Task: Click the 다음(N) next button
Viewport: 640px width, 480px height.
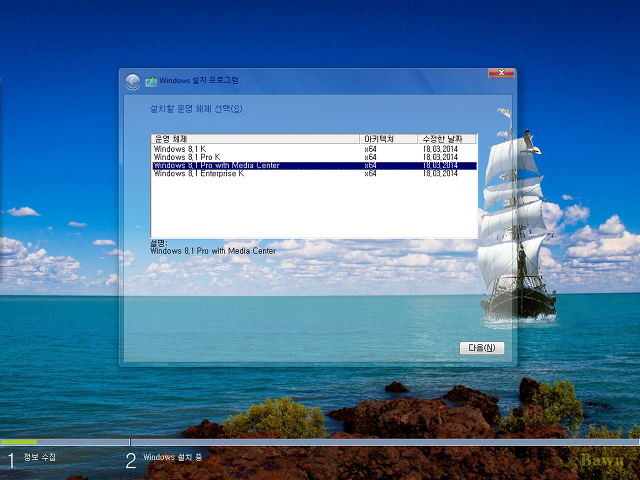Action: 482,348
